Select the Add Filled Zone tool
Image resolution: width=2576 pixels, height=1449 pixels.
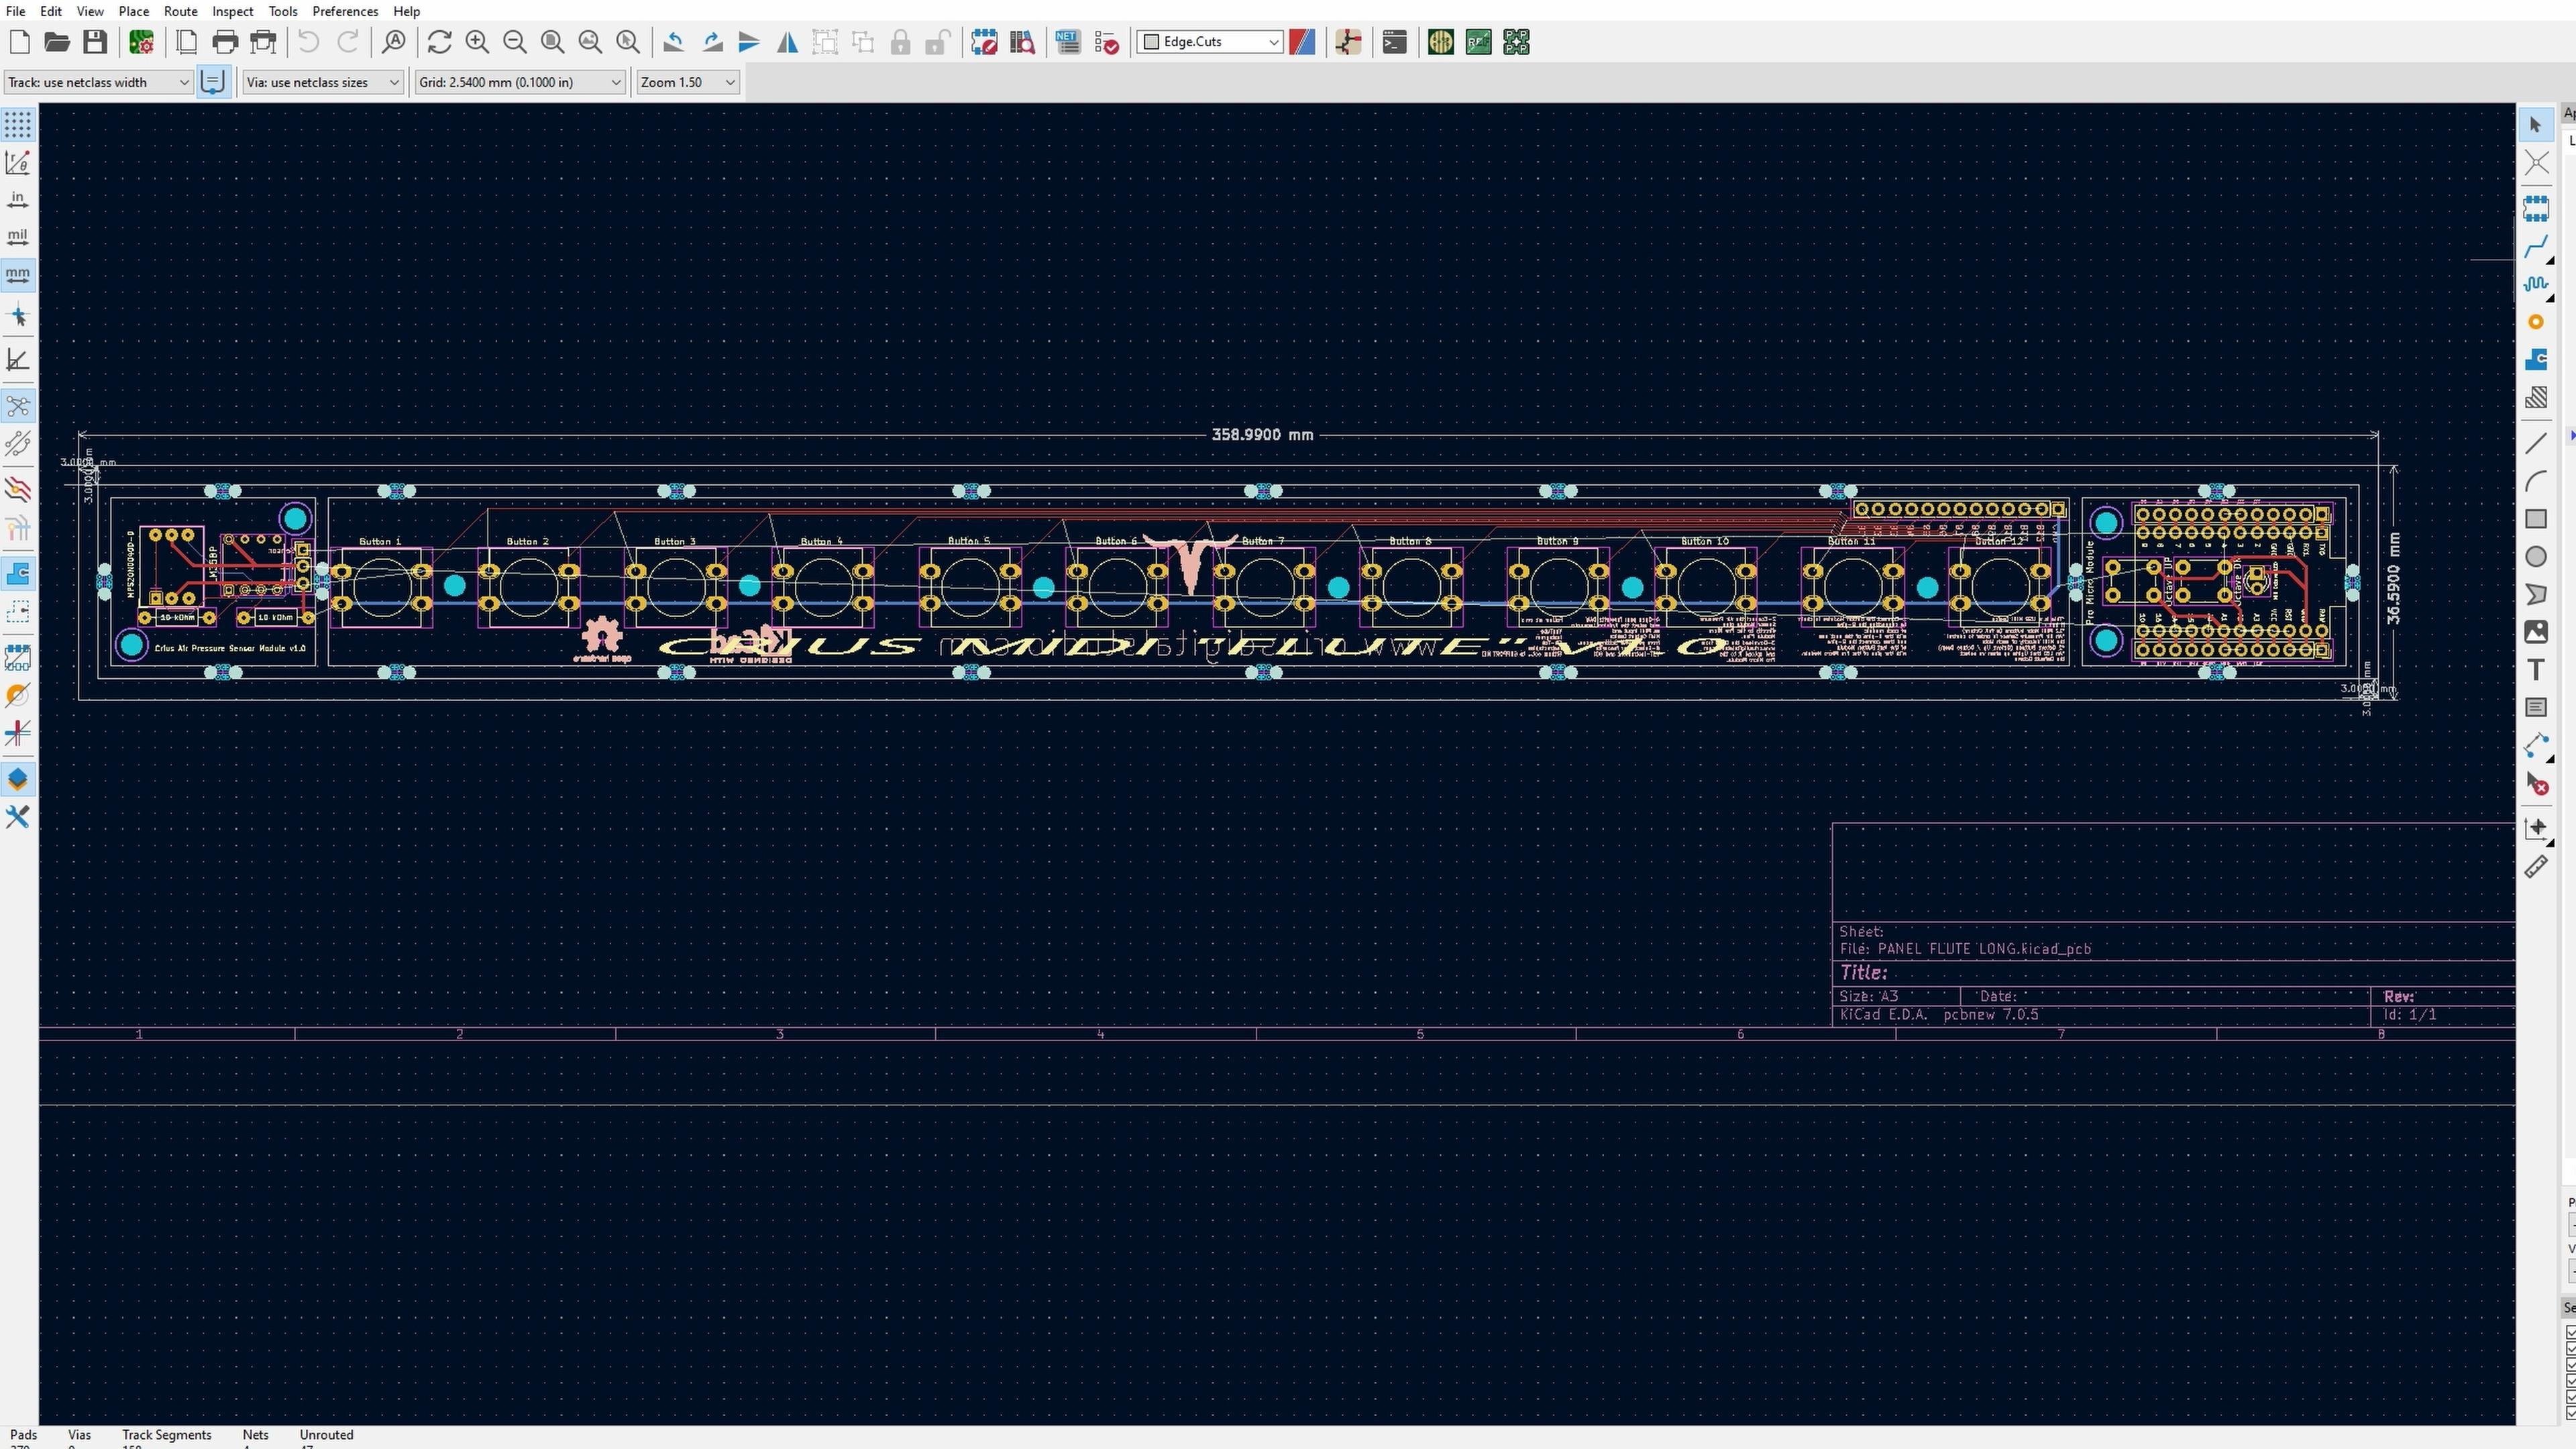point(2536,360)
